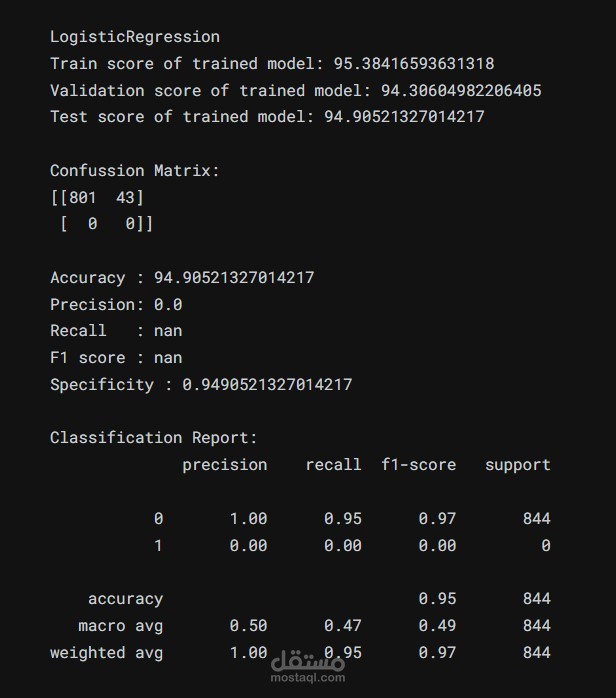Click the weighted avg row label
Viewport: 616px width, 698px height.
tap(106, 653)
